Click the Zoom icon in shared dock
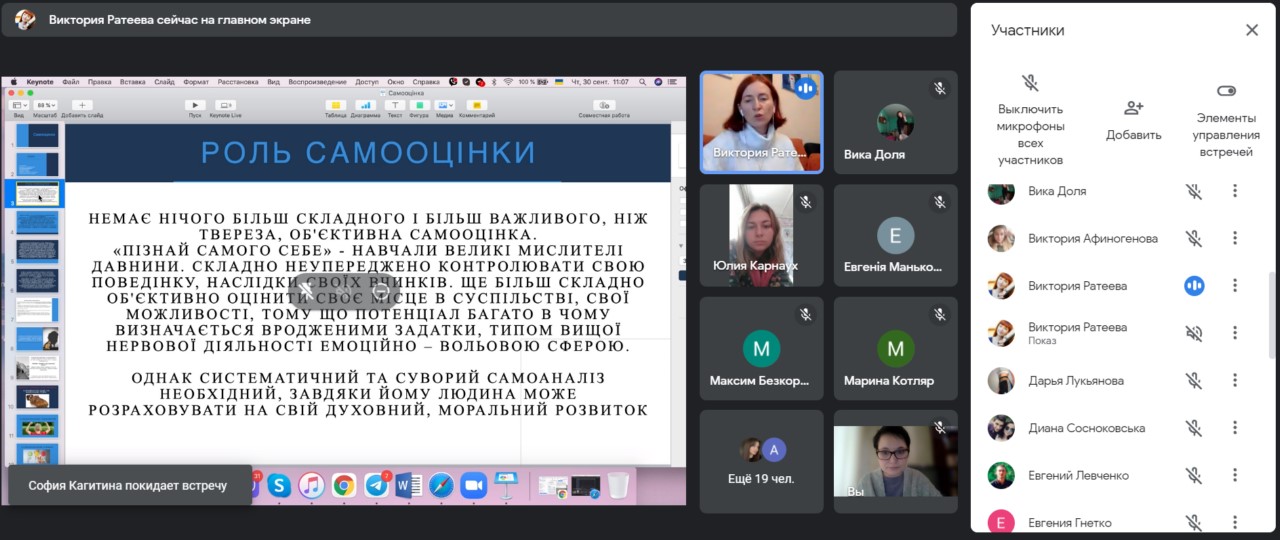 point(473,486)
